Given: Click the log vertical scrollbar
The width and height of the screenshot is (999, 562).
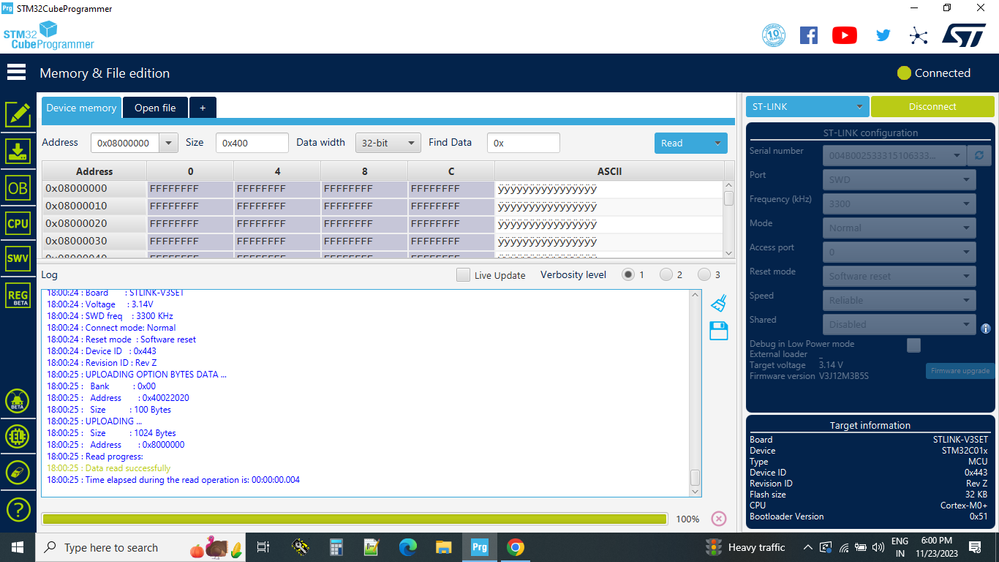Looking at the screenshot, I should (695, 393).
